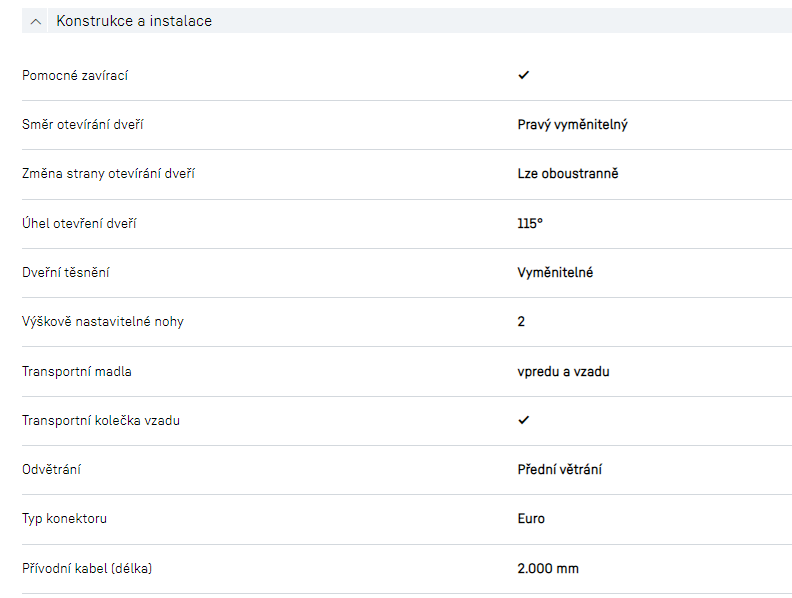Click the Pomocné zavírací checkmark icon
The width and height of the screenshot is (792, 598).
[523, 75]
